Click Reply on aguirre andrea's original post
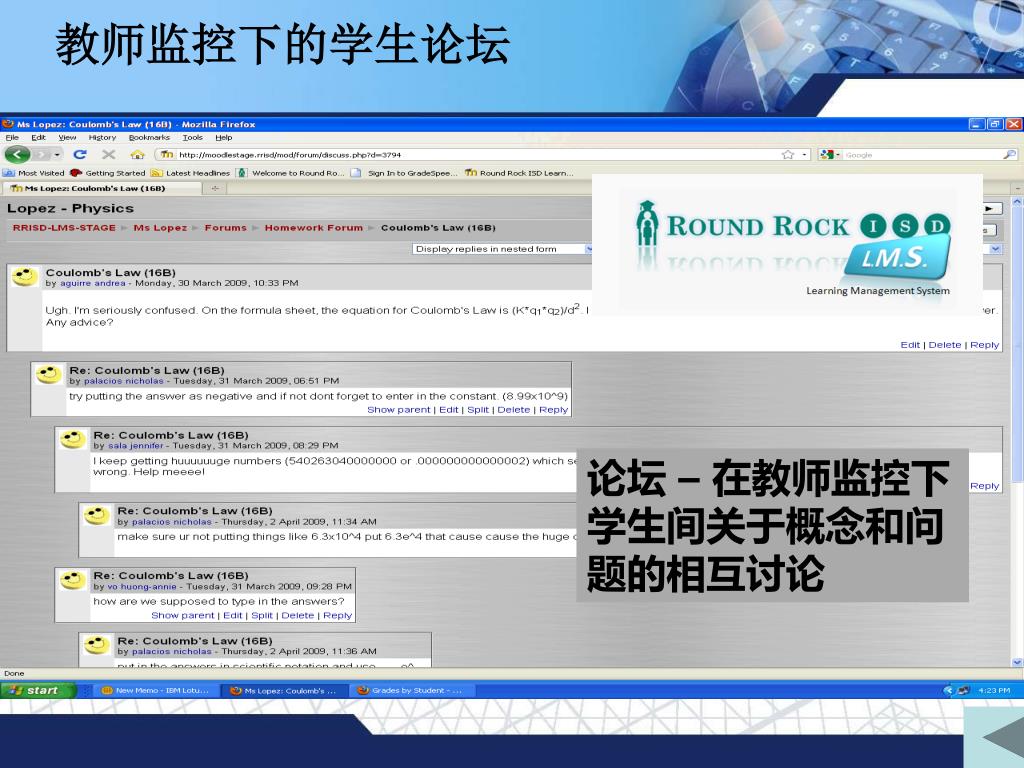 [x=984, y=345]
